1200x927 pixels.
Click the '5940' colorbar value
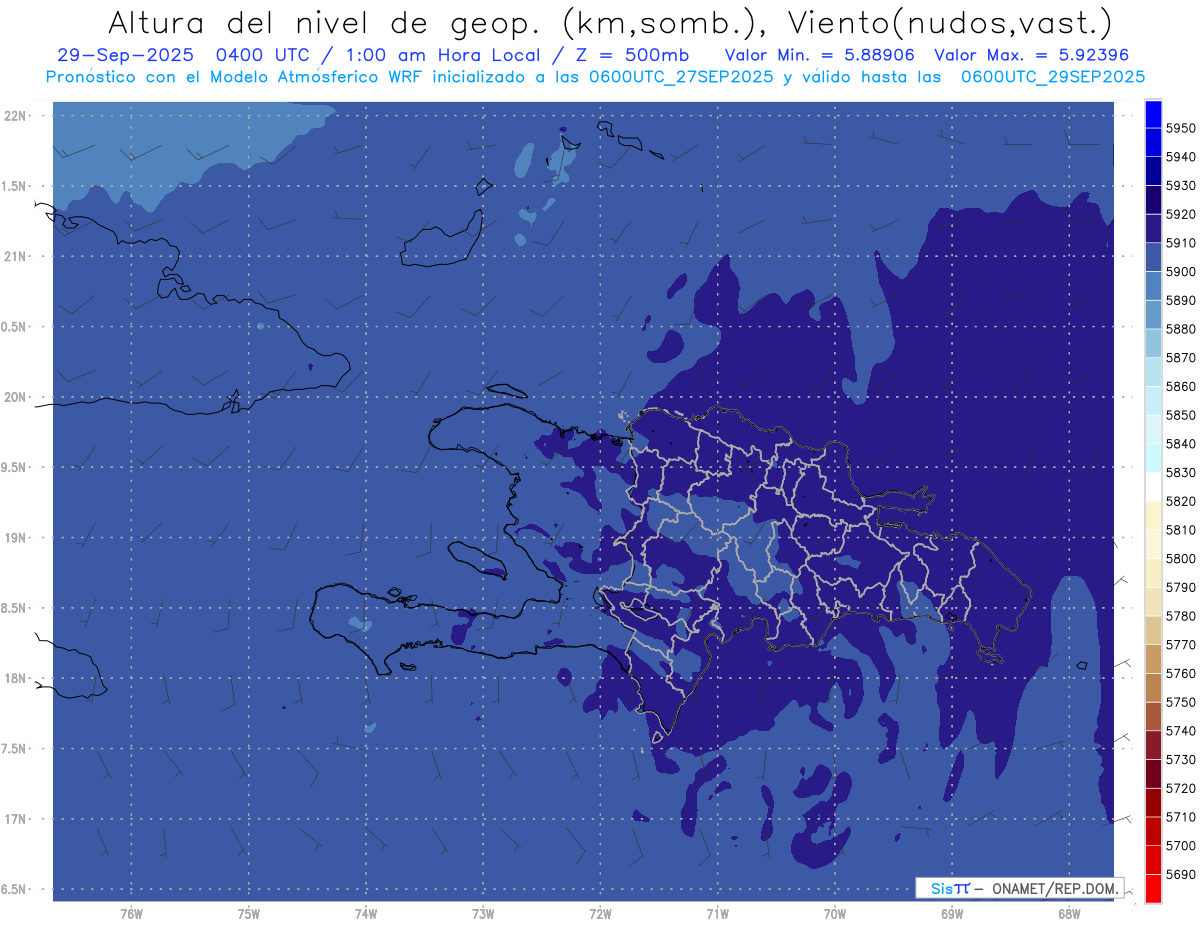[x=1180, y=157]
